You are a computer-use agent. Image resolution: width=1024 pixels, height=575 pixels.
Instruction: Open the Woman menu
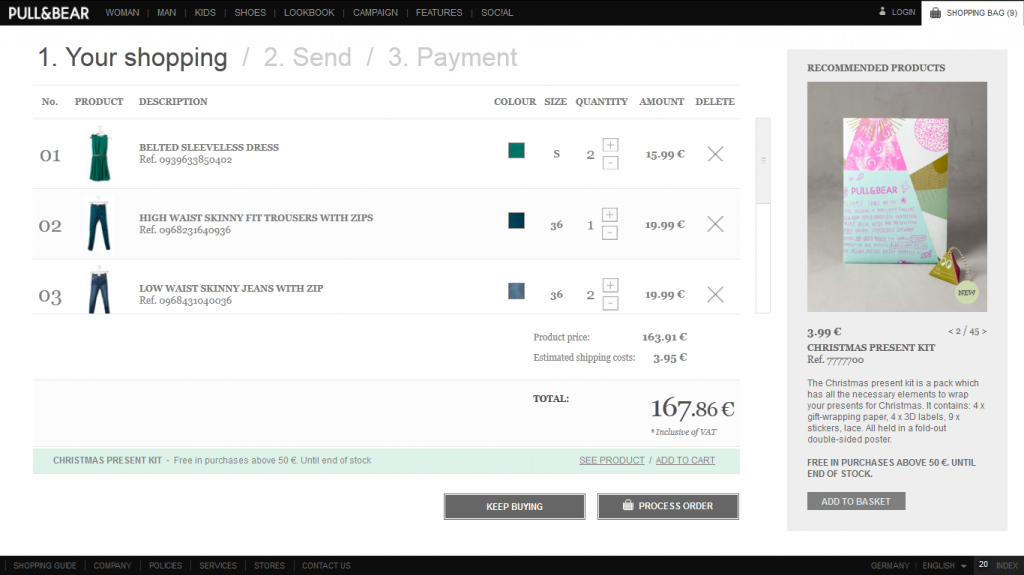click(122, 13)
